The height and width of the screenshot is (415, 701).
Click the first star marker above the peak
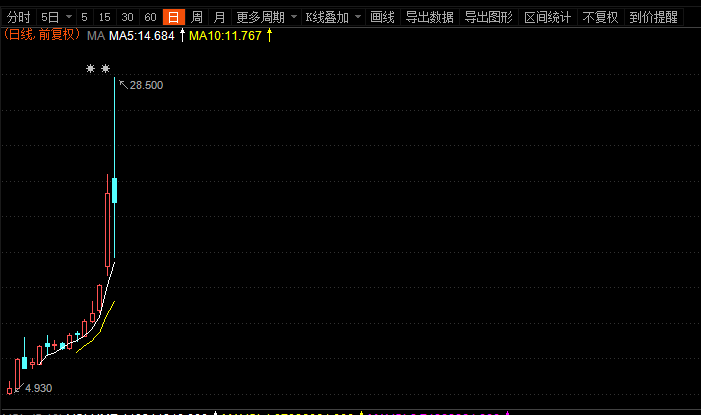pyautogui.click(x=90, y=69)
